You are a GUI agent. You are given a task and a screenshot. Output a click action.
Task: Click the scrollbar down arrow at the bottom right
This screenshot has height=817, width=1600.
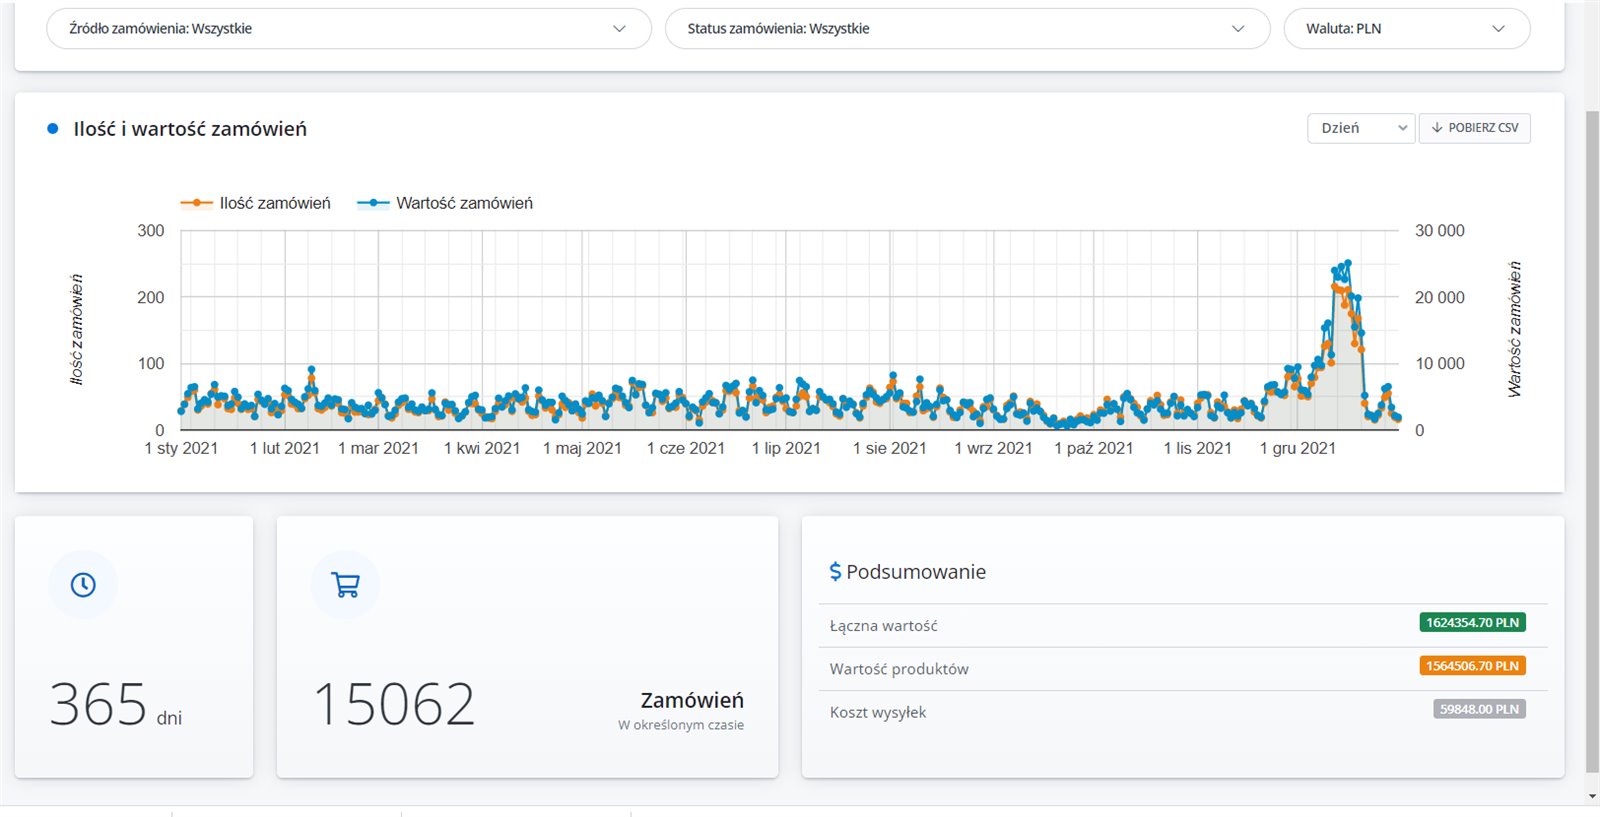1592,797
